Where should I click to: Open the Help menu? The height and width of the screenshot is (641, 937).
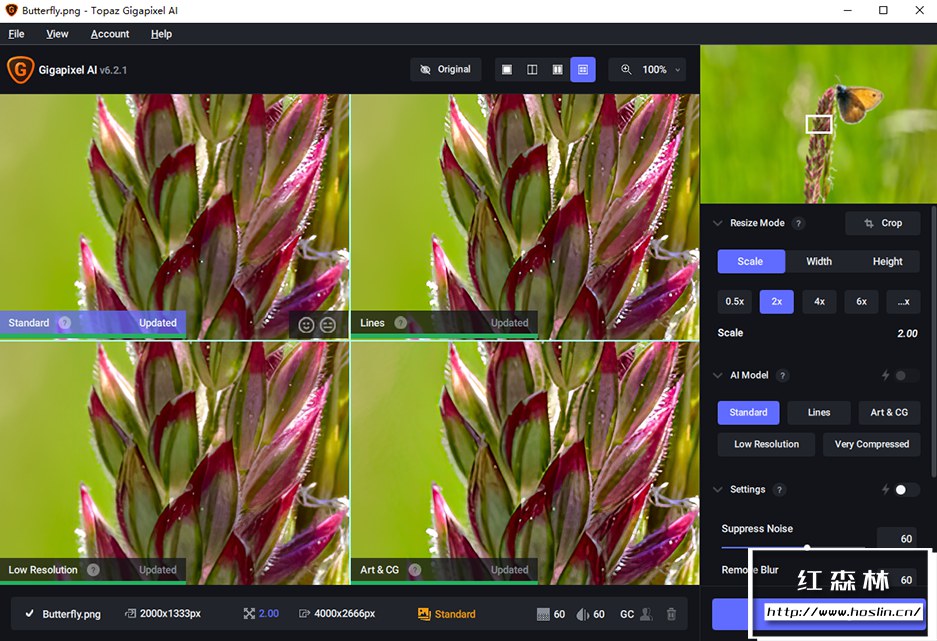(x=161, y=34)
